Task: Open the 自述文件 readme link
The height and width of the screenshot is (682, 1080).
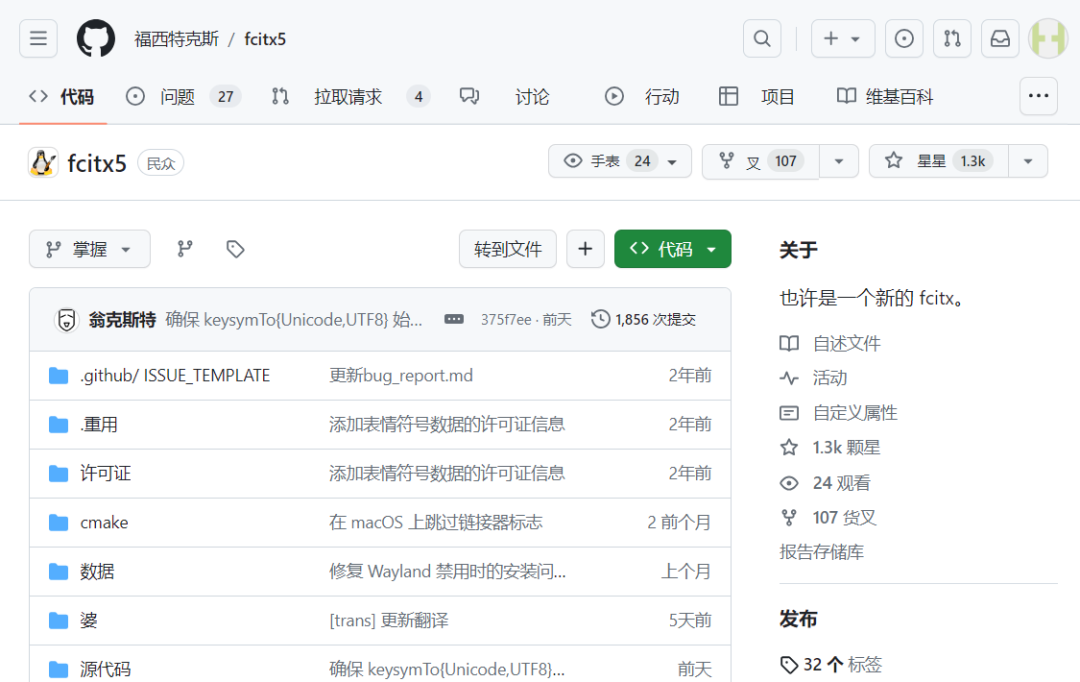Action: tap(830, 343)
